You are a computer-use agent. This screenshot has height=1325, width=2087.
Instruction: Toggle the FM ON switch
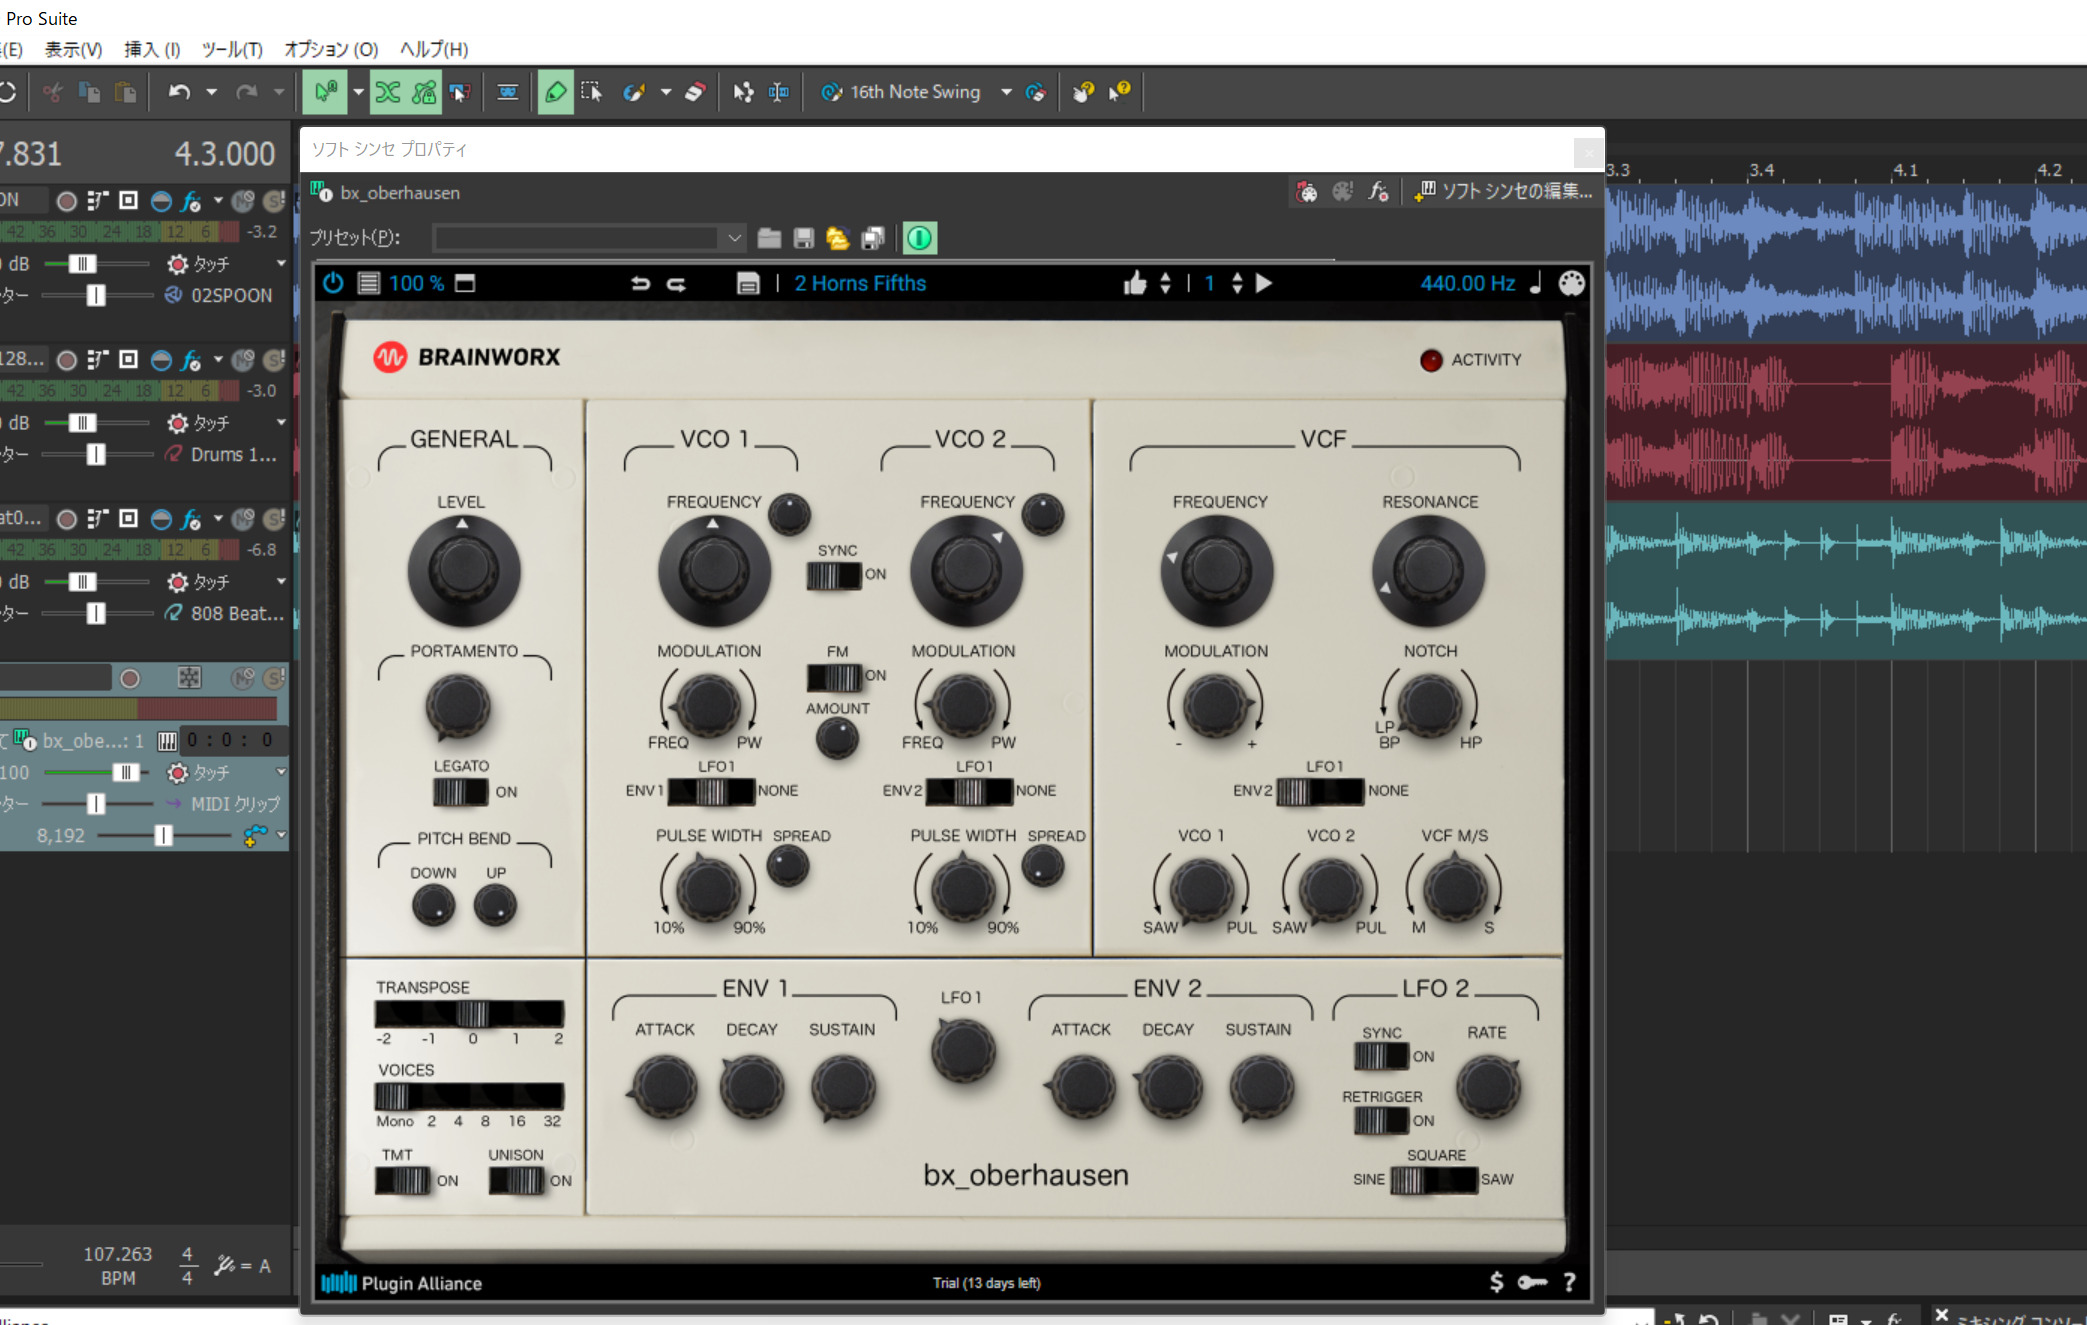834,677
